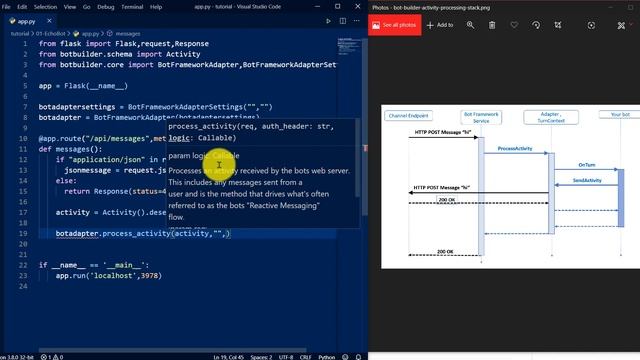This screenshot has height=360, width=640.
Task: Click the CRLF line ending selector
Action: (306, 357)
